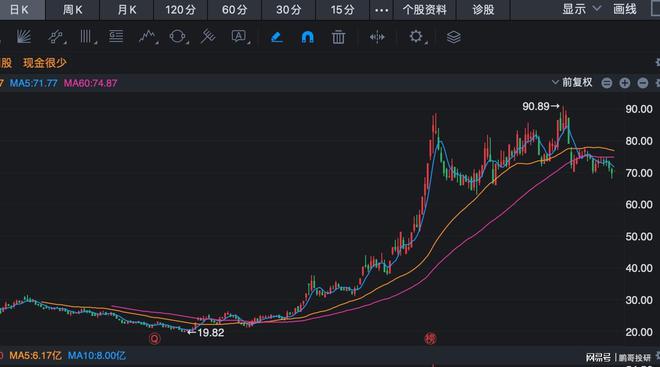The image size is (660, 367).
Task: Click the 80.00 price axis label
Action: click(639, 141)
